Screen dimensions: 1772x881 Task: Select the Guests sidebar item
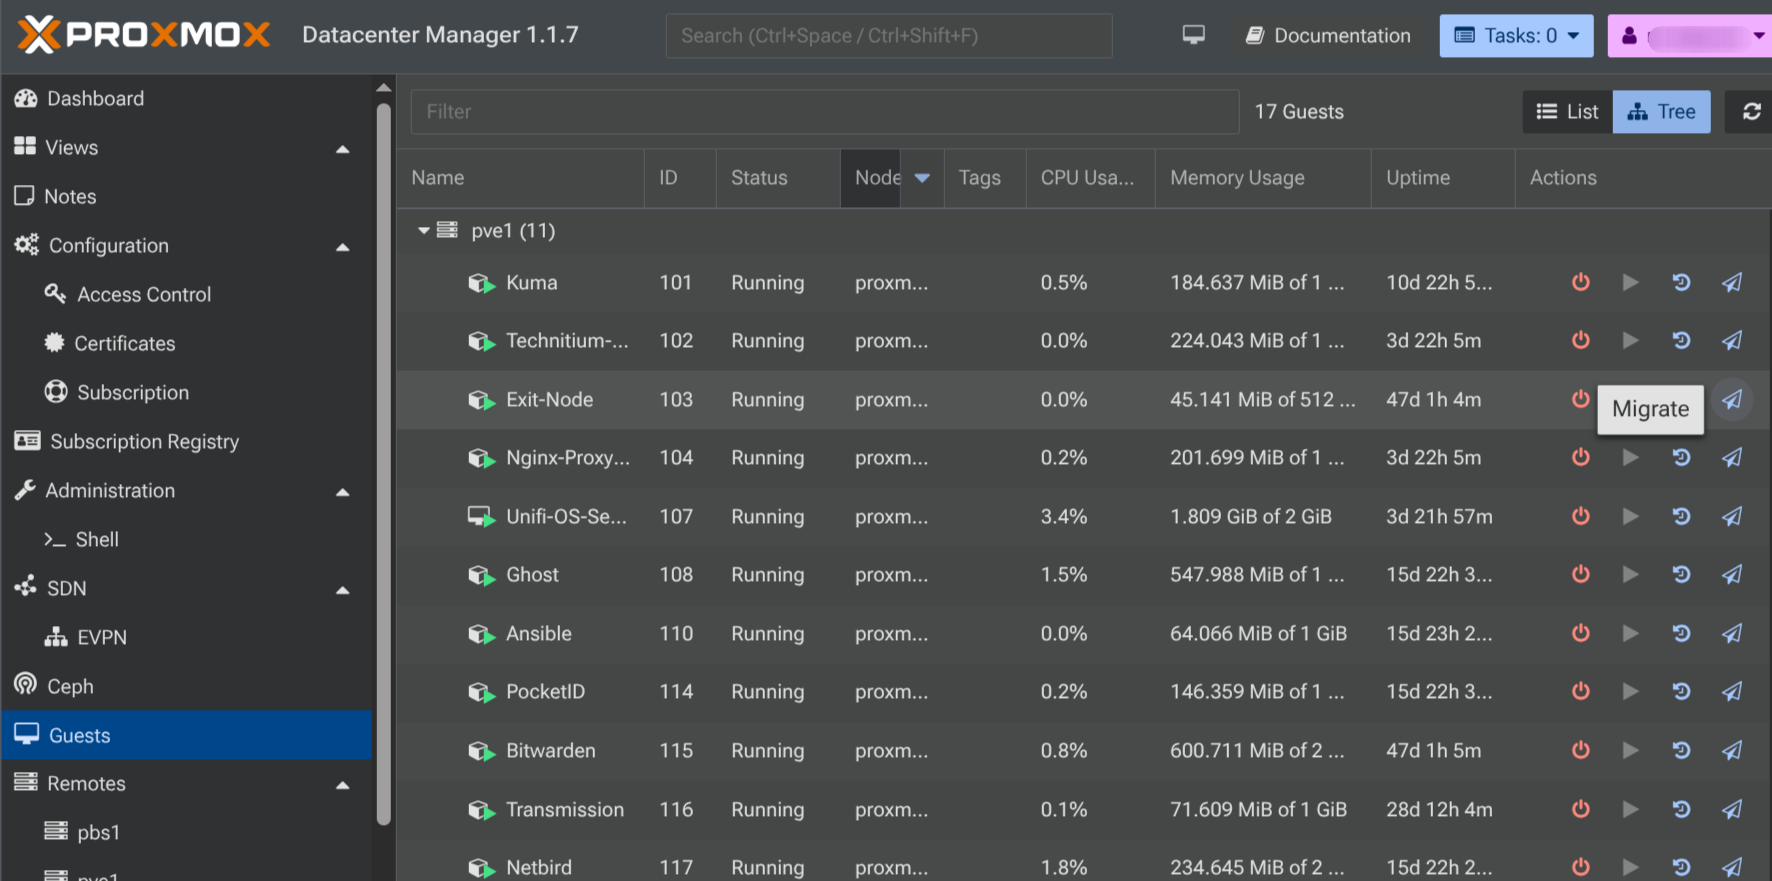(186, 735)
